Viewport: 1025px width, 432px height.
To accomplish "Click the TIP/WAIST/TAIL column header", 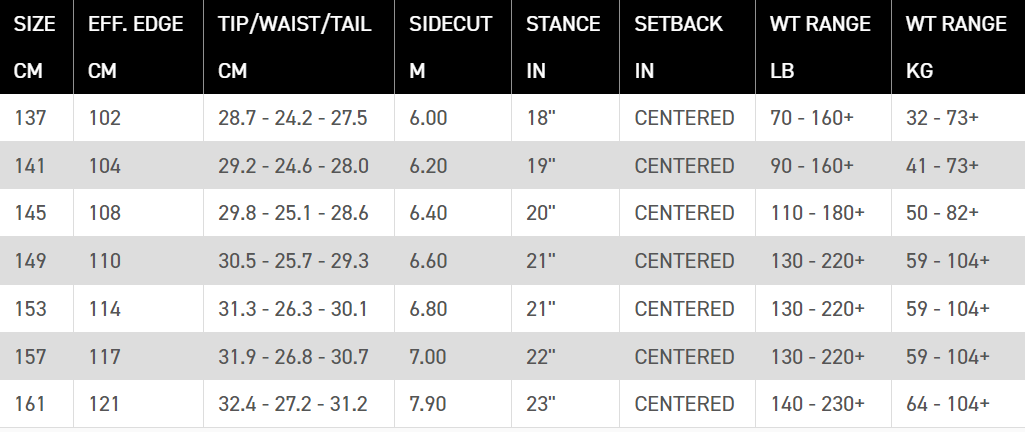I will 299,47.
